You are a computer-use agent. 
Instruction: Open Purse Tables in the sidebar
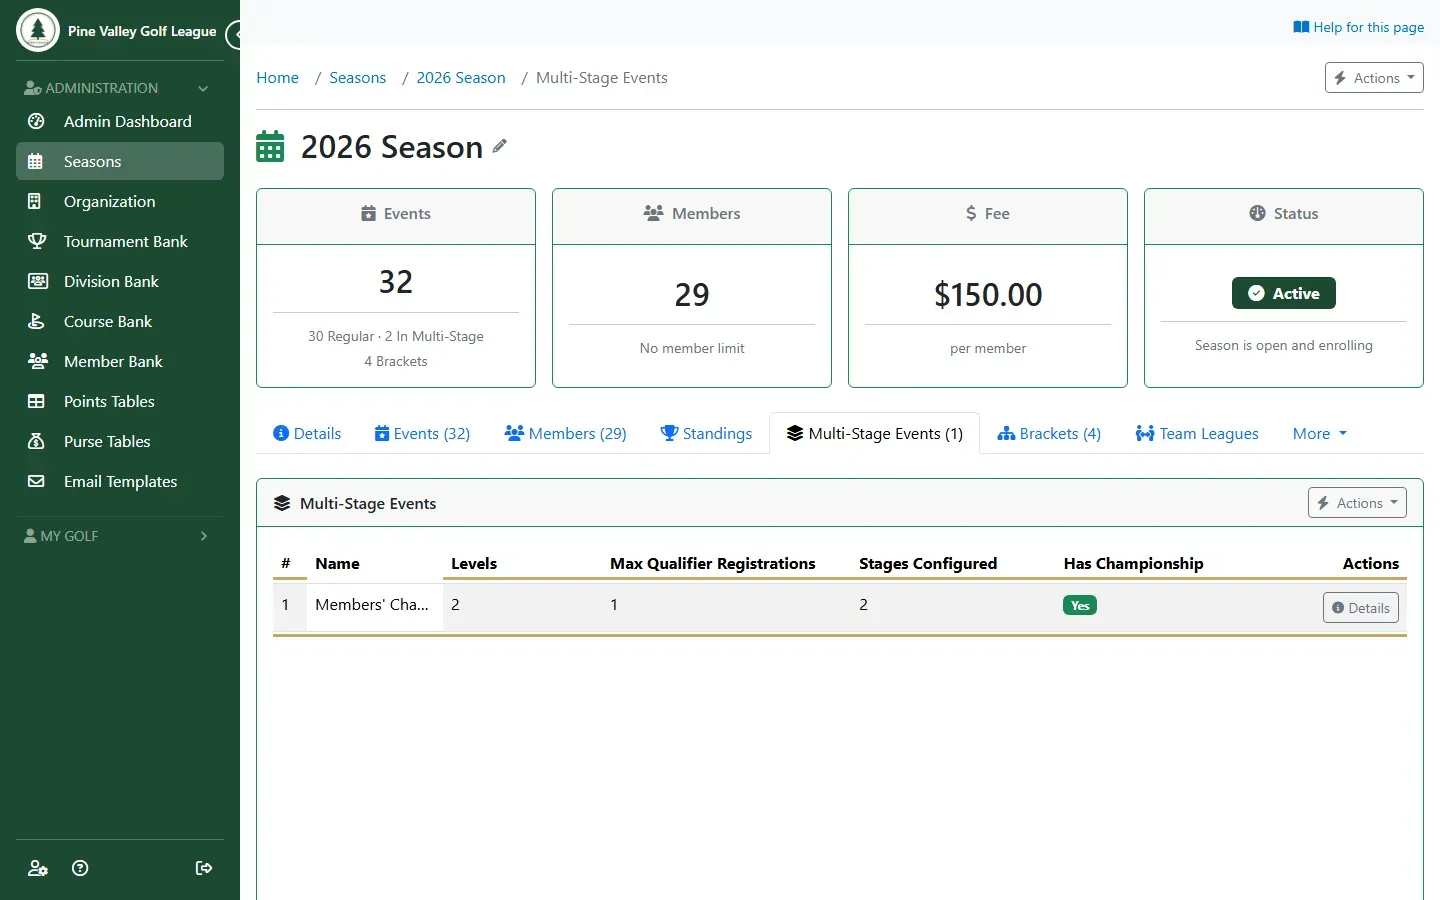coord(120,441)
